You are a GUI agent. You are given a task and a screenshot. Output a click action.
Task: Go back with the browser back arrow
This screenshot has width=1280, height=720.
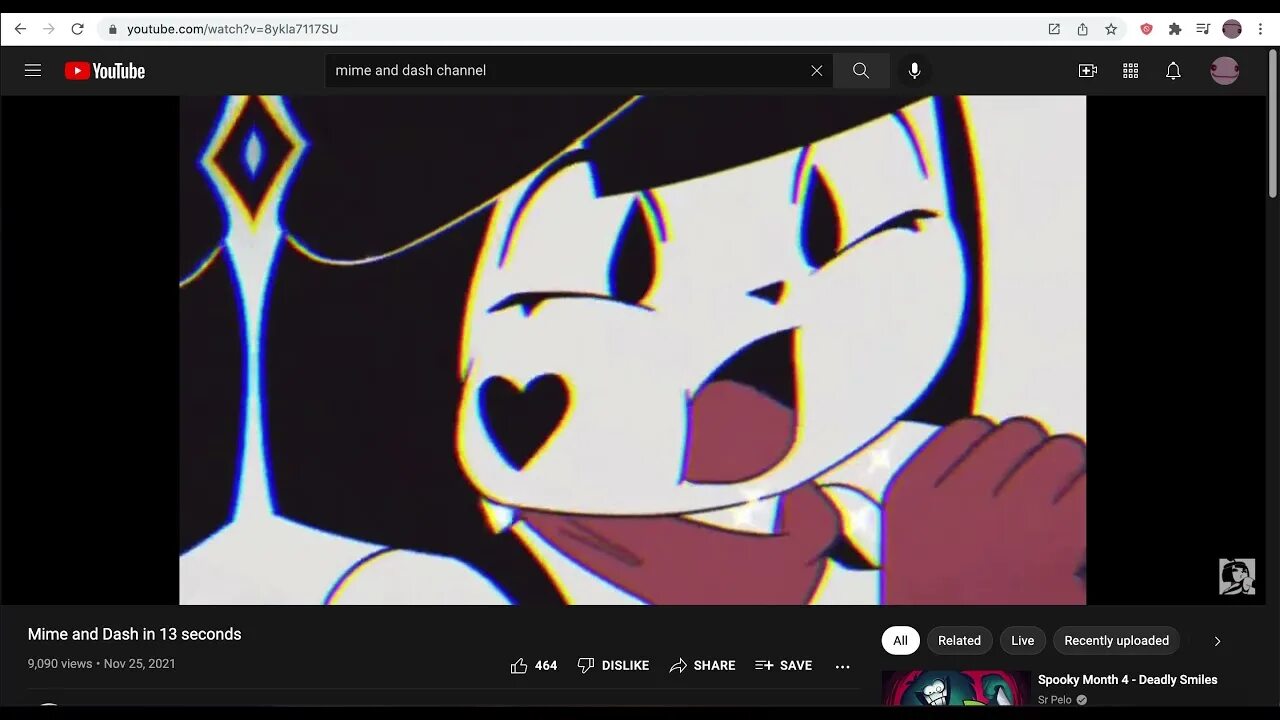20,29
